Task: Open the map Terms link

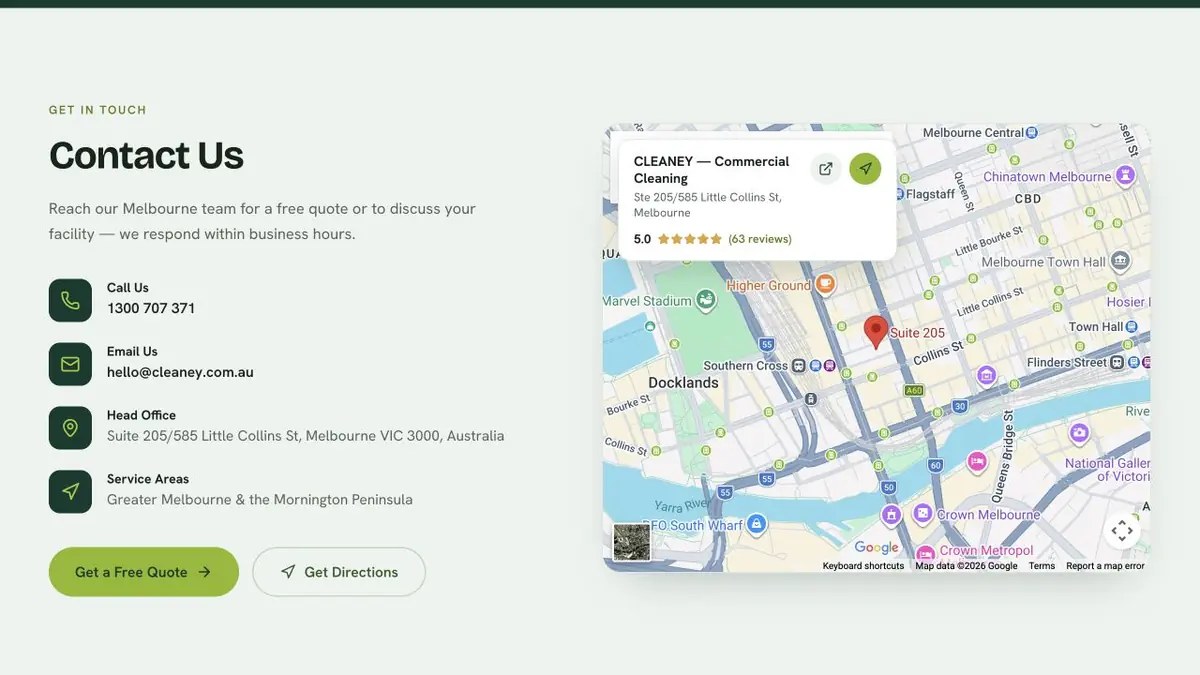Action: pos(1042,566)
